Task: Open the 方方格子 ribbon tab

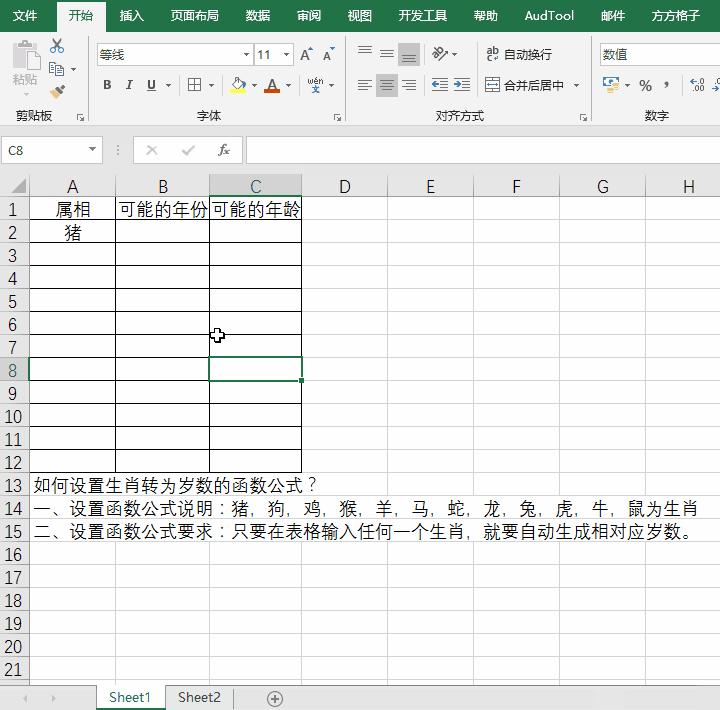Action: coord(675,16)
